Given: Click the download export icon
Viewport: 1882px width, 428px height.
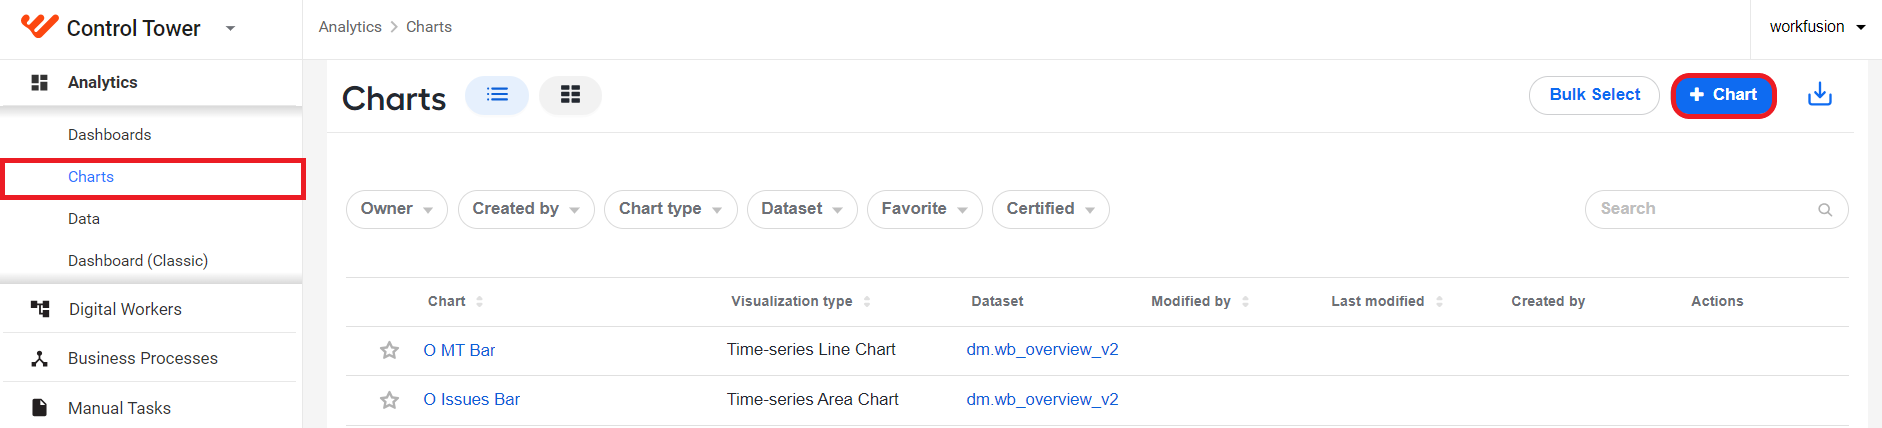Looking at the screenshot, I should 1820,95.
